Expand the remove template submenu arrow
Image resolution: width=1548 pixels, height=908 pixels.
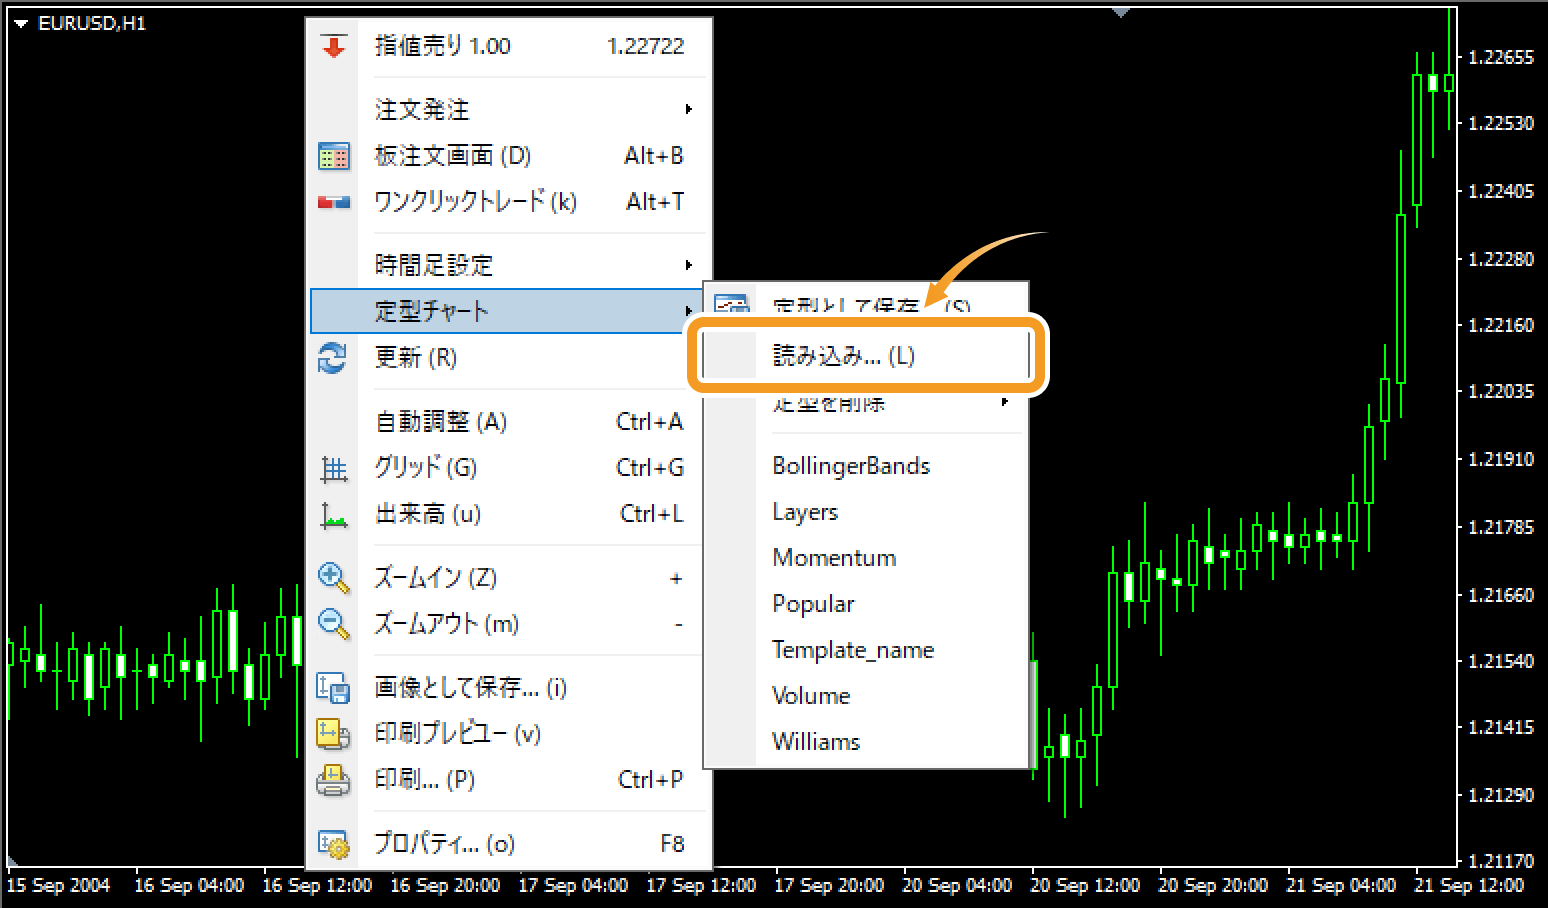tap(1005, 402)
